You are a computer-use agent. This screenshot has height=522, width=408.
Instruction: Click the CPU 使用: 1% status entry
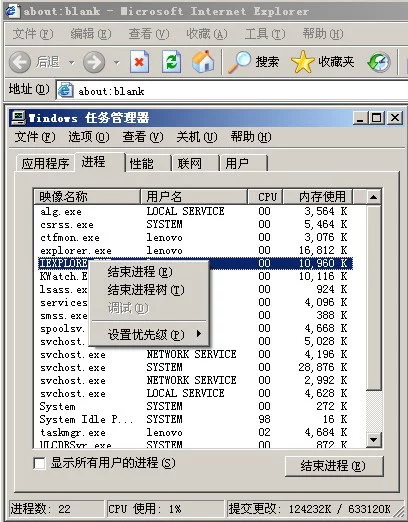[x=165, y=509]
